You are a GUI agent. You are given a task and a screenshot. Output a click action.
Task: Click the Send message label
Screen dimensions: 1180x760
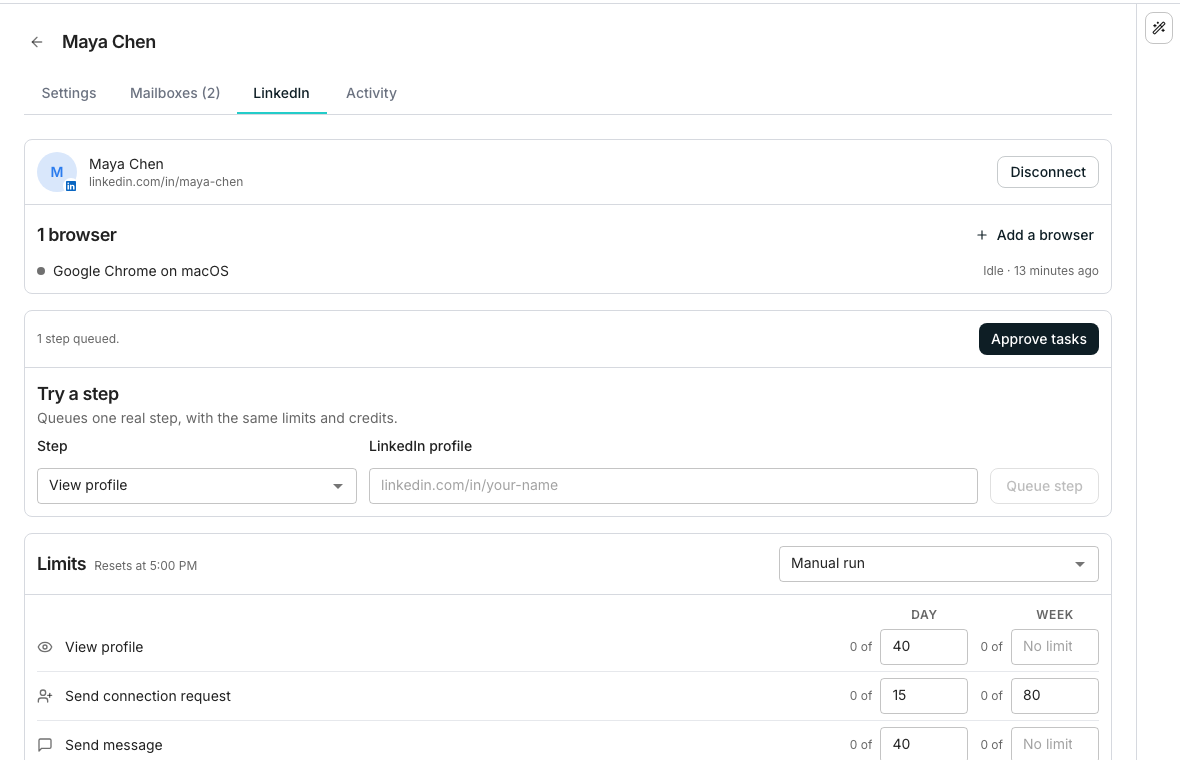click(x=114, y=745)
